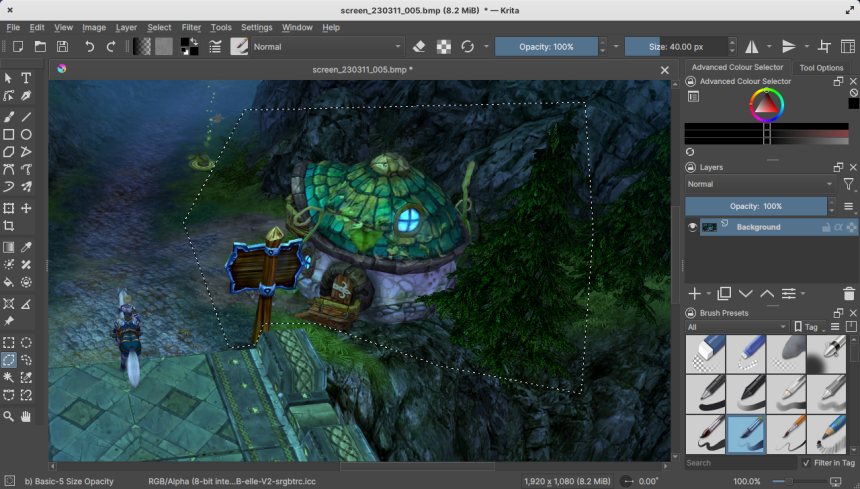This screenshot has height=489, width=860.
Task: Toggle the Filter in Tag checkbox
Action: pyautogui.click(x=807, y=463)
